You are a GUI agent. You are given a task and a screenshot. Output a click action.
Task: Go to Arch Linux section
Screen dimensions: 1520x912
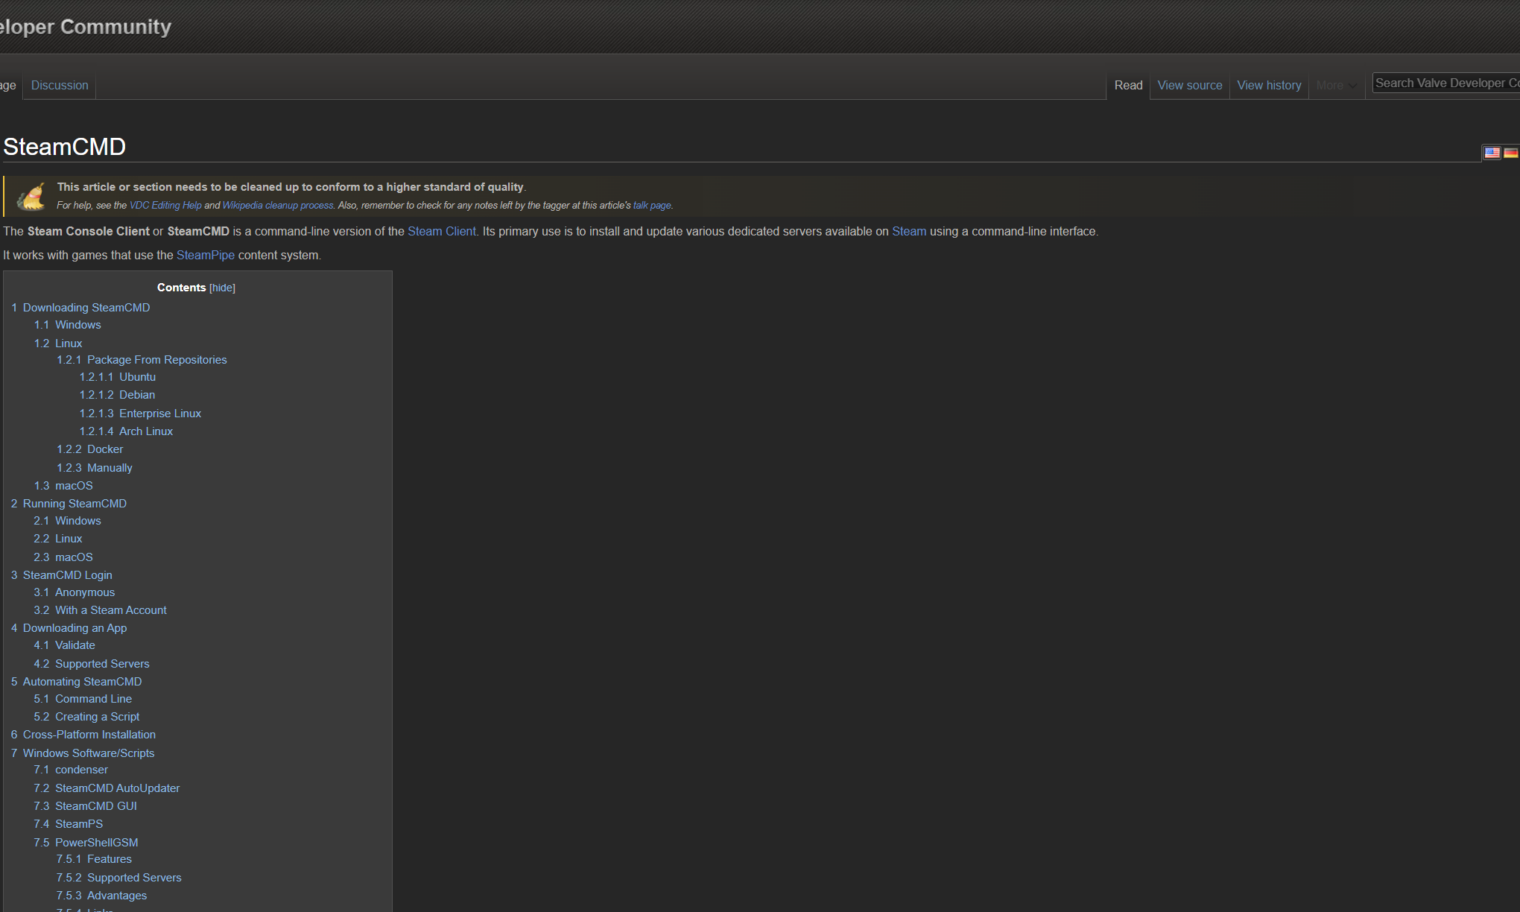(x=126, y=432)
